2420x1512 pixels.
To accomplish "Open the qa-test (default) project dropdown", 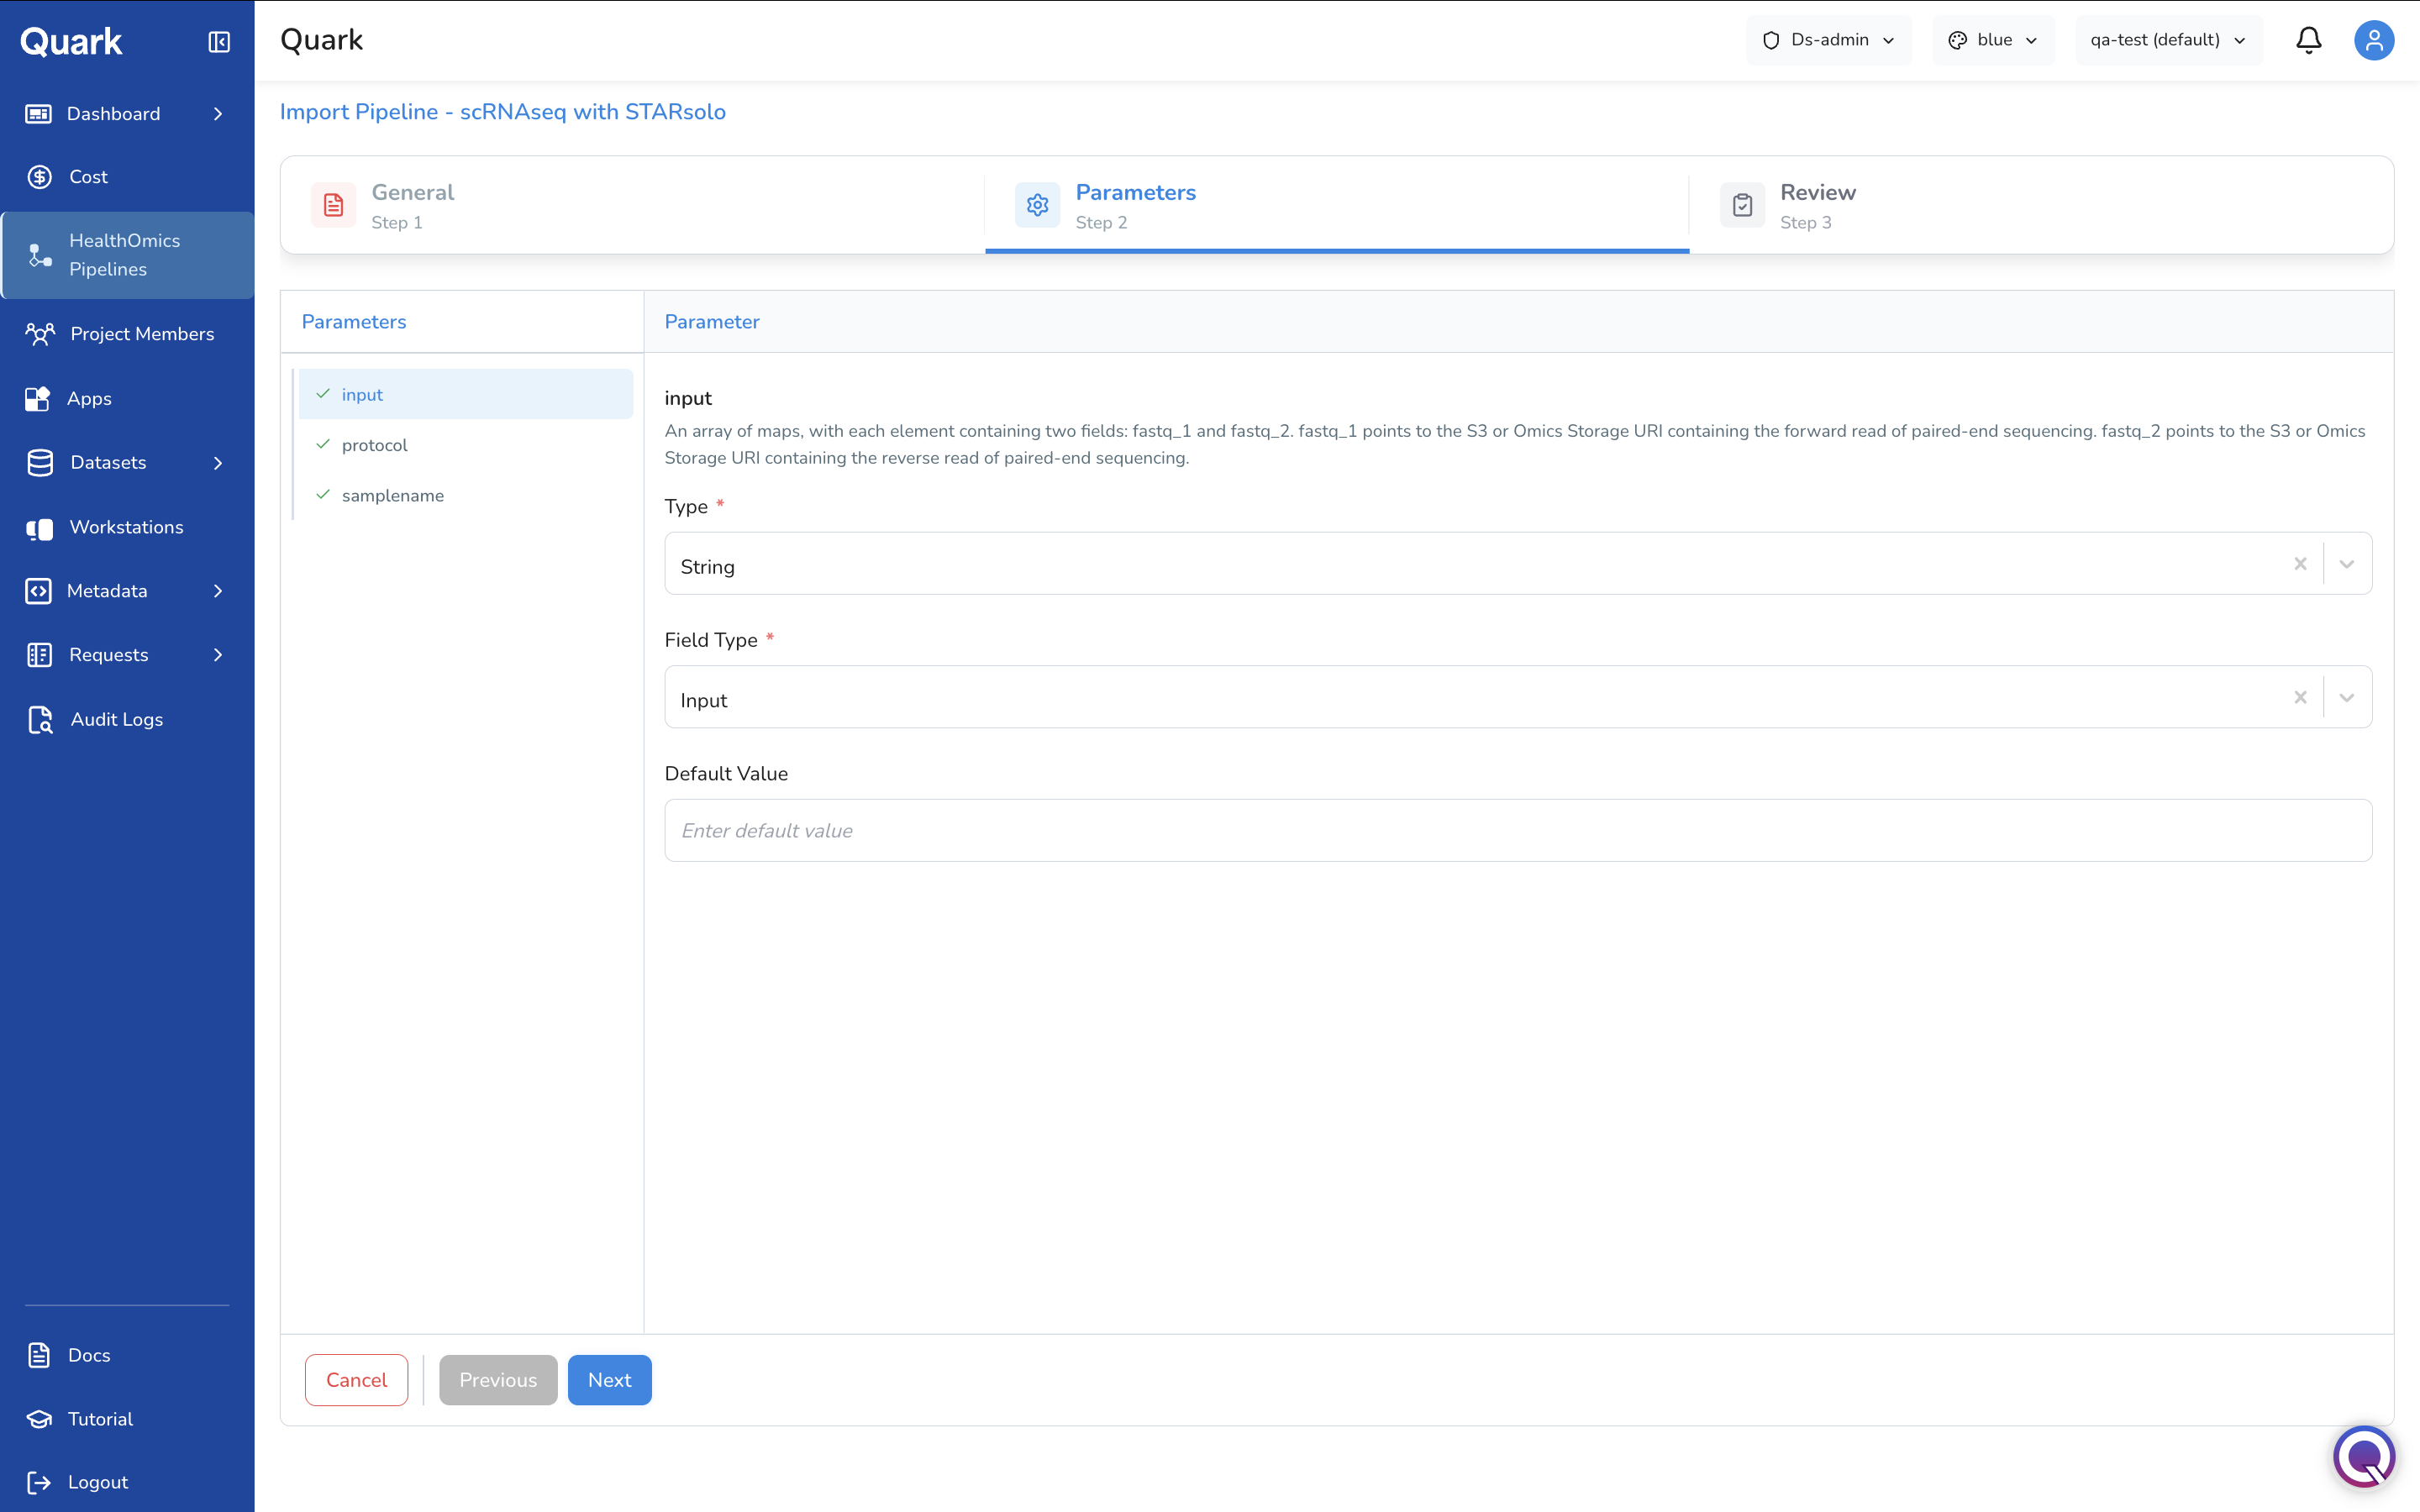I will [2168, 40].
